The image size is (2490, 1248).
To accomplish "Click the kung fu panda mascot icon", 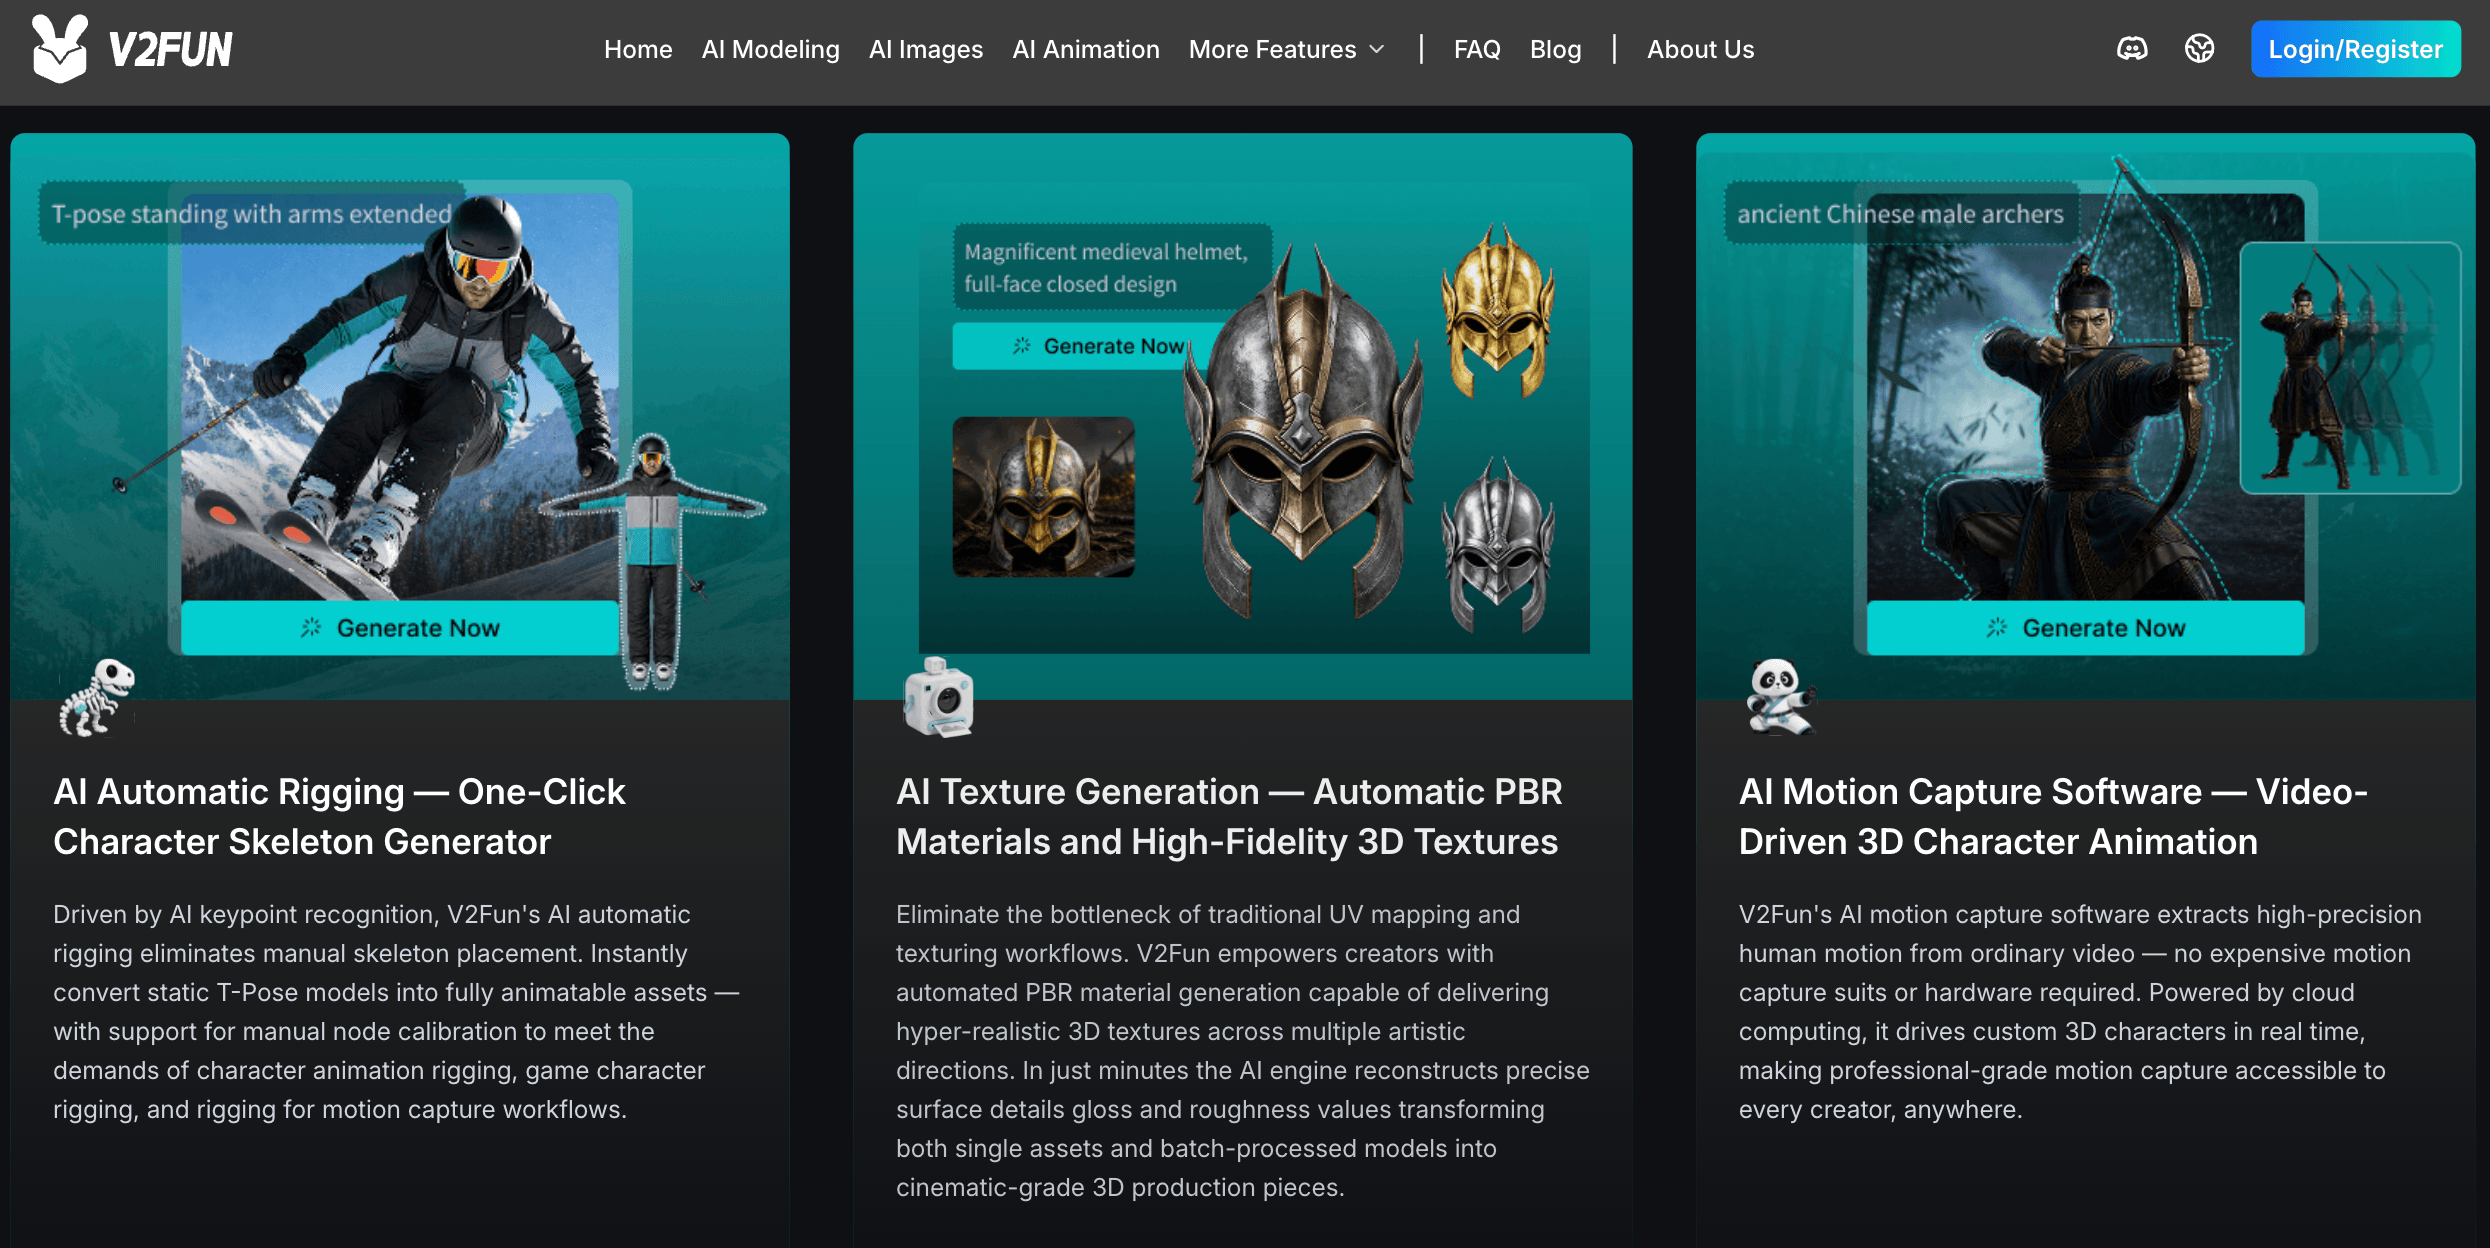I will click(1780, 697).
